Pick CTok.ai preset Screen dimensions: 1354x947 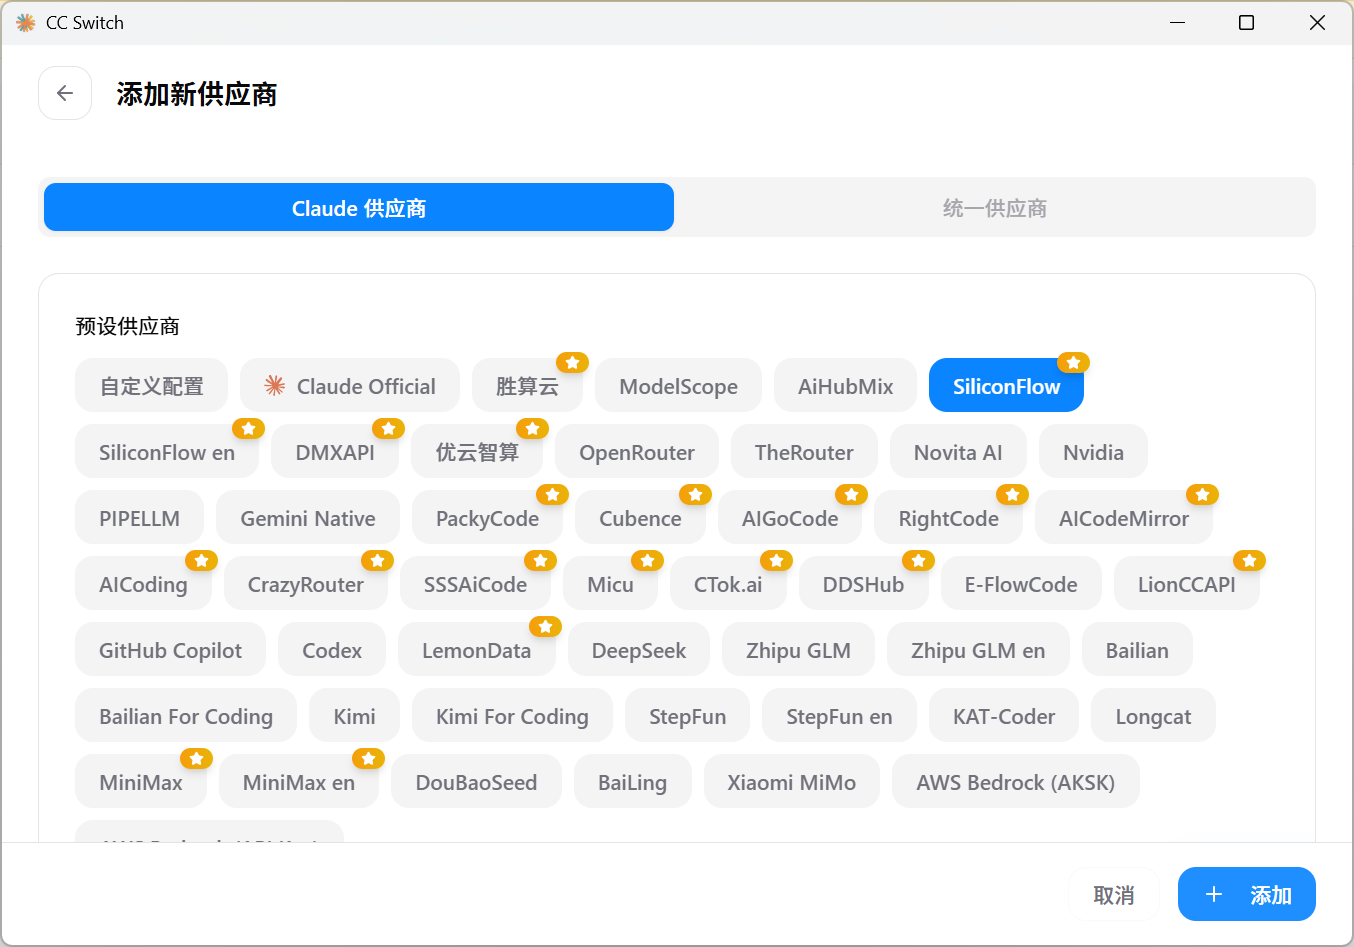pos(728,583)
